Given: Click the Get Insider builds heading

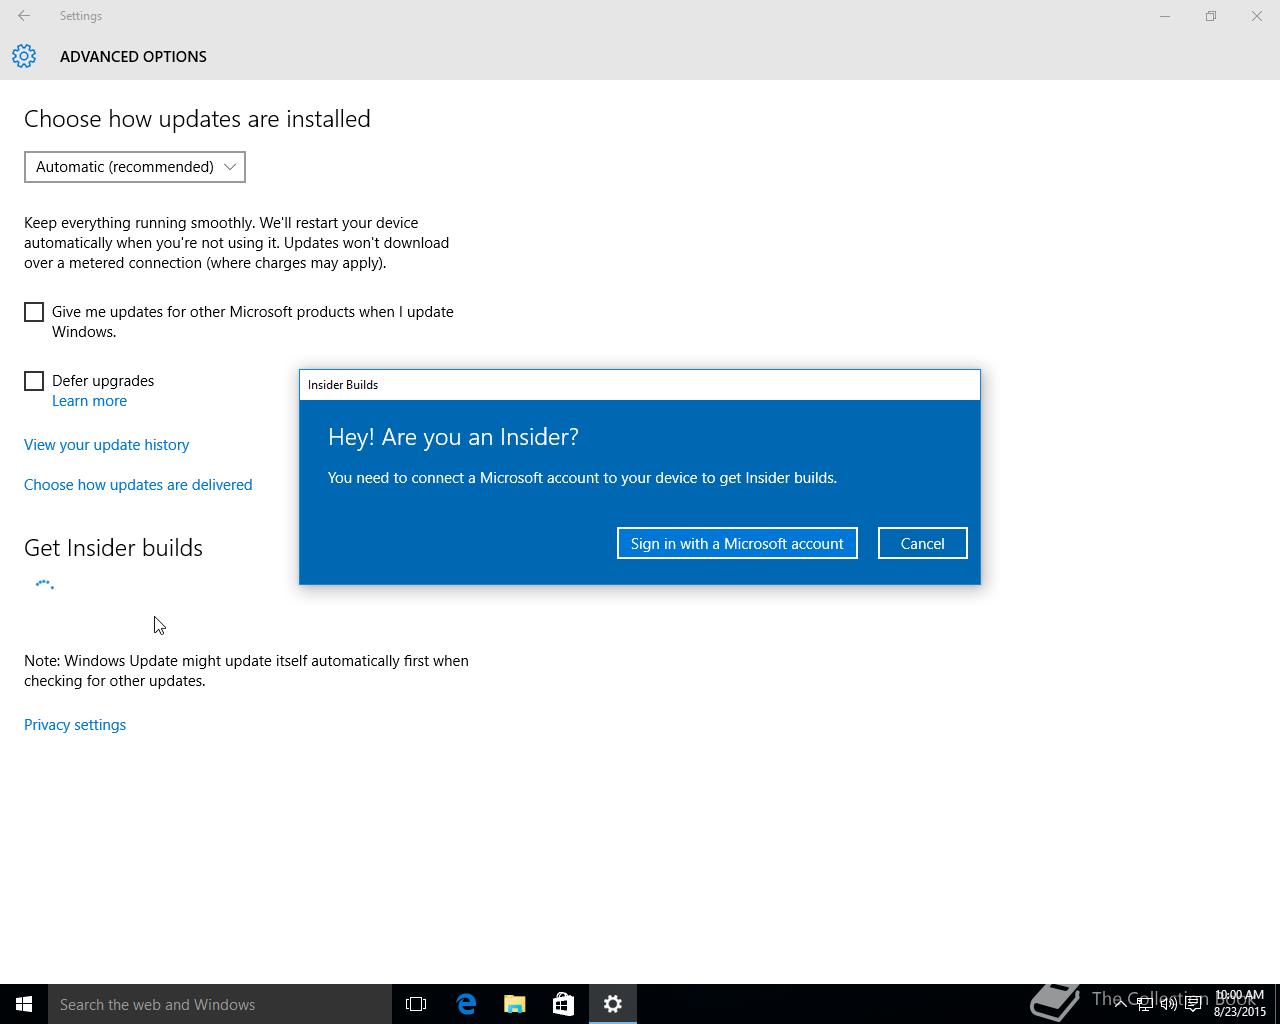Looking at the screenshot, I should pos(113,548).
